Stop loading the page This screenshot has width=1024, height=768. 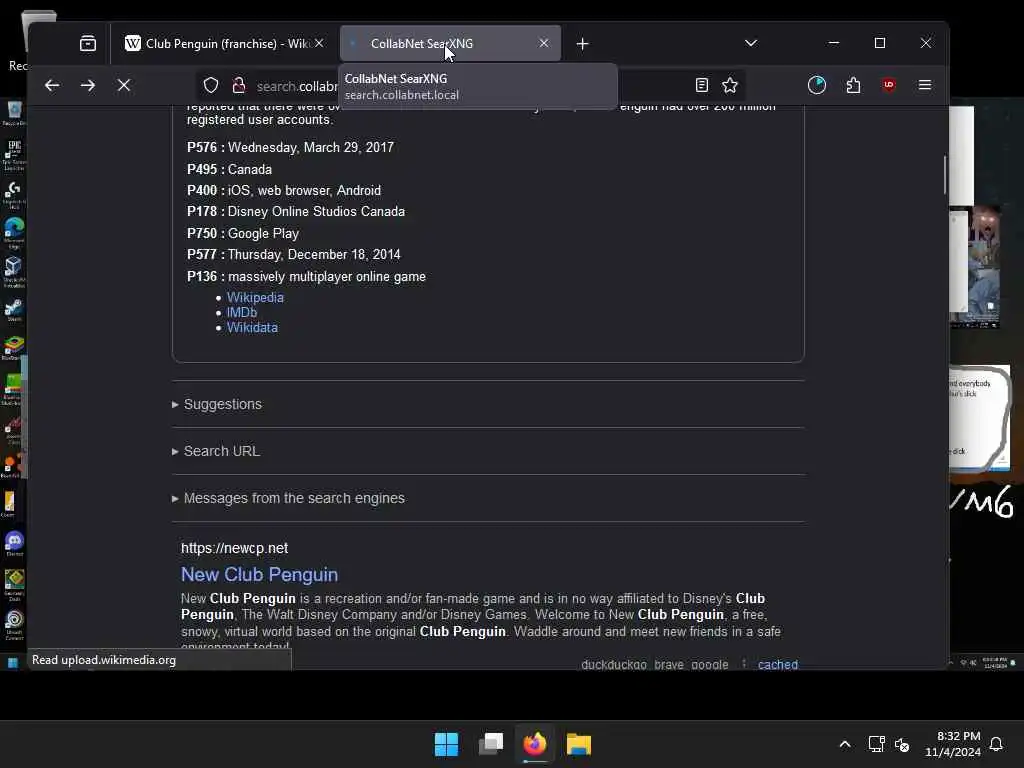[123, 85]
